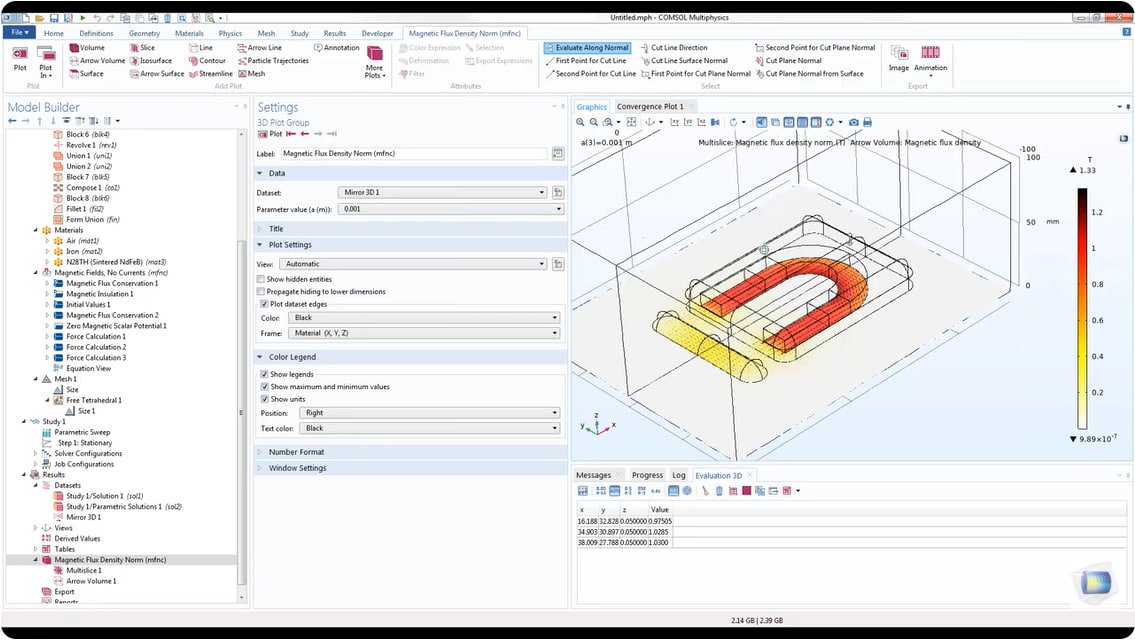Click the camera snapshot icon in Graphics toolbar
The width and height of the screenshot is (1135, 641).
click(x=854, y=122)
